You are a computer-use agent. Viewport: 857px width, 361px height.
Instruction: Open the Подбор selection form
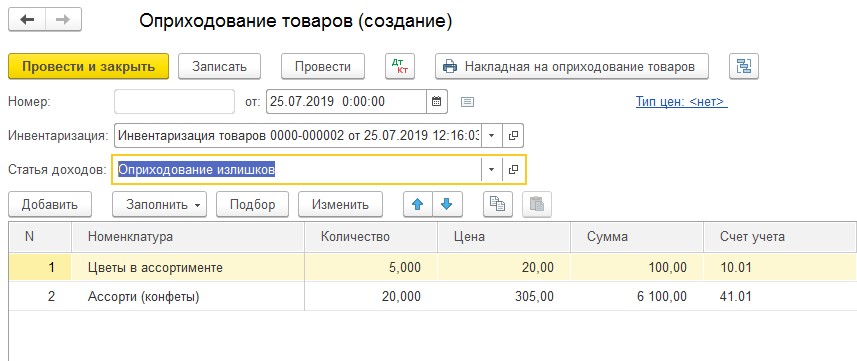tap(253, 205)
